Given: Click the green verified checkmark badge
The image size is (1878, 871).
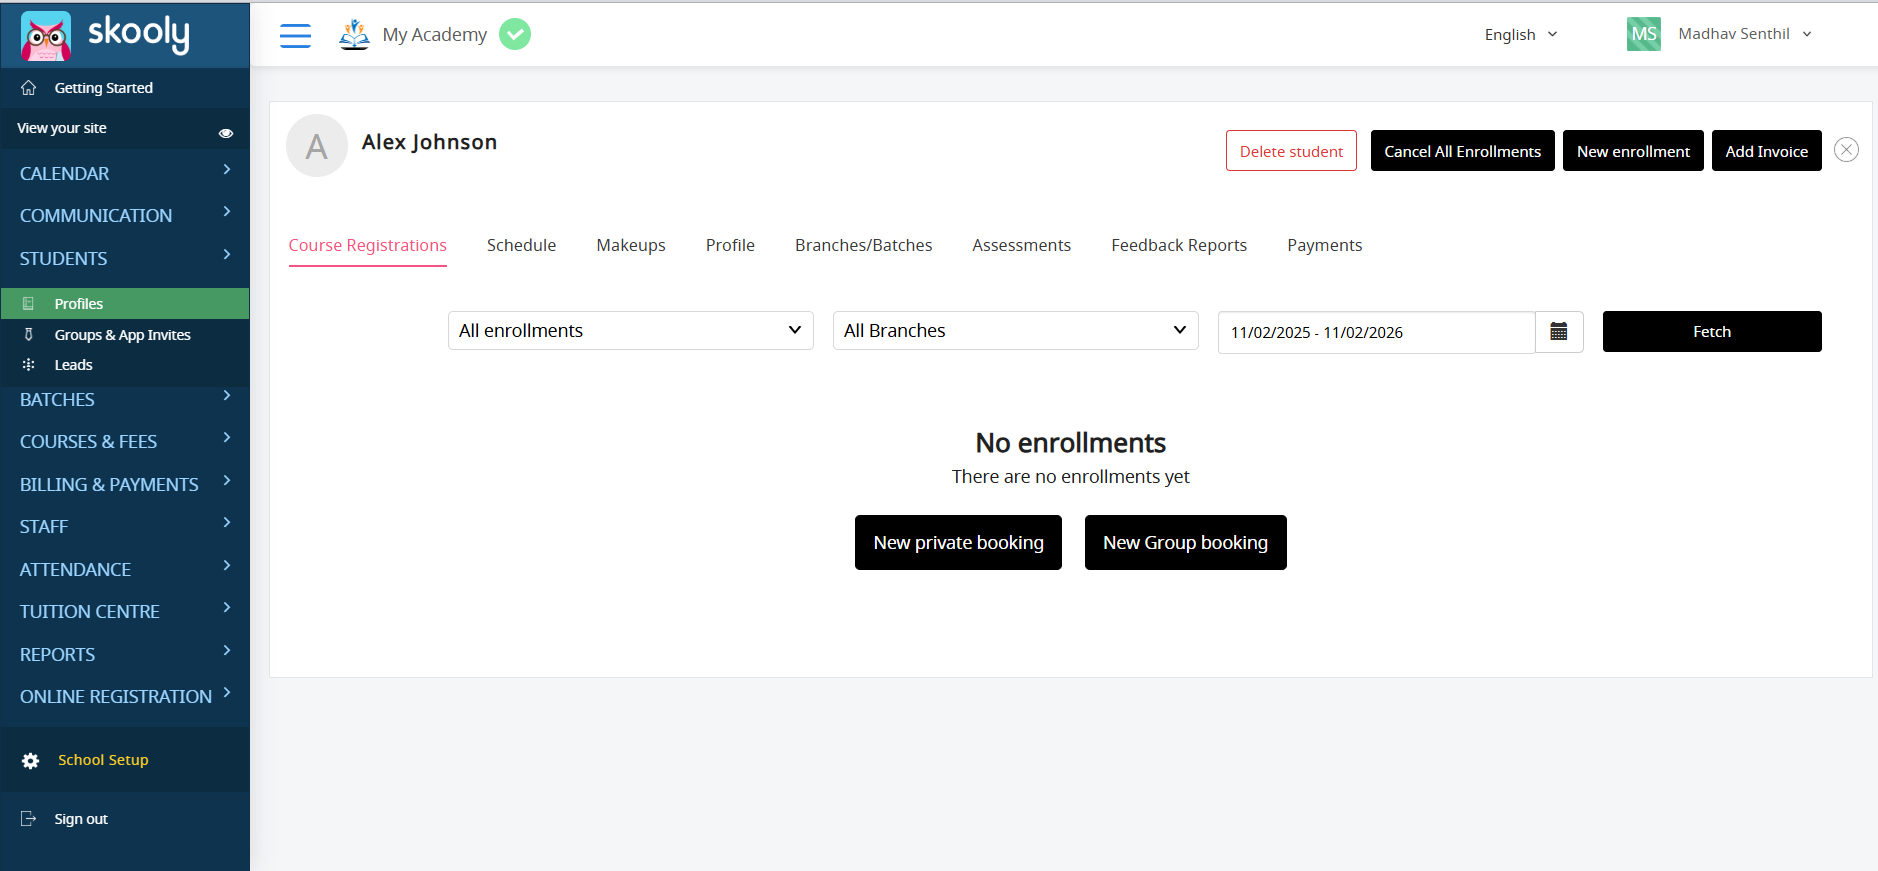Looking at the screenshot, I should pos(515,35).
